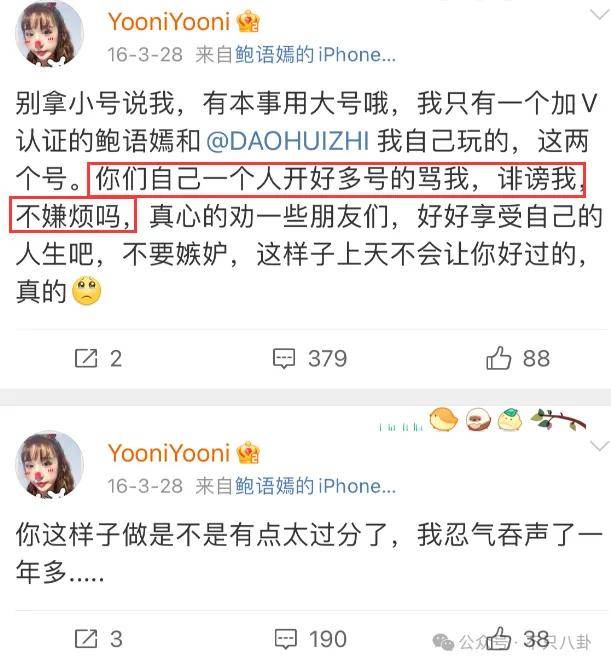Tap crown badge beside first YooniYooni name
Viewport: 611px width, 666px height.
coord(249,21)
